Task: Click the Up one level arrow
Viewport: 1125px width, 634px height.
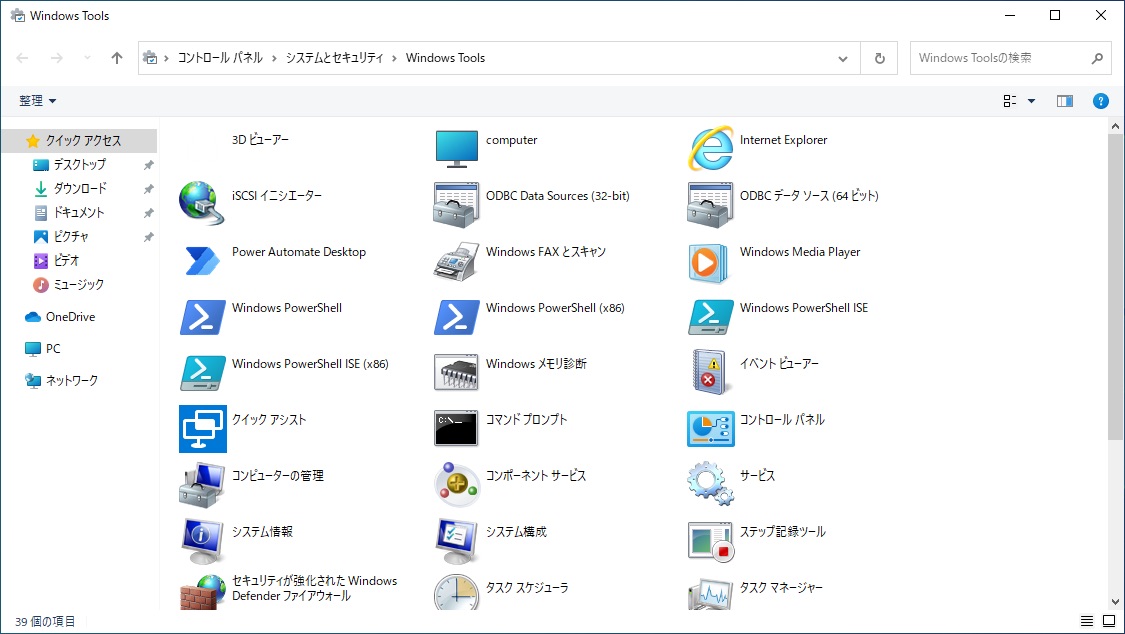Action: tap(117, 58)
